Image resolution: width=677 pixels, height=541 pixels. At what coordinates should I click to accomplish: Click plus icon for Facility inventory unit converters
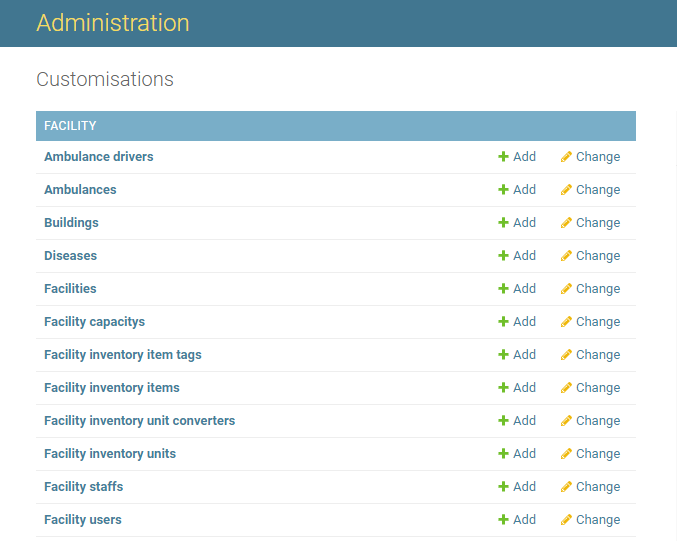(x=503, y=421)
